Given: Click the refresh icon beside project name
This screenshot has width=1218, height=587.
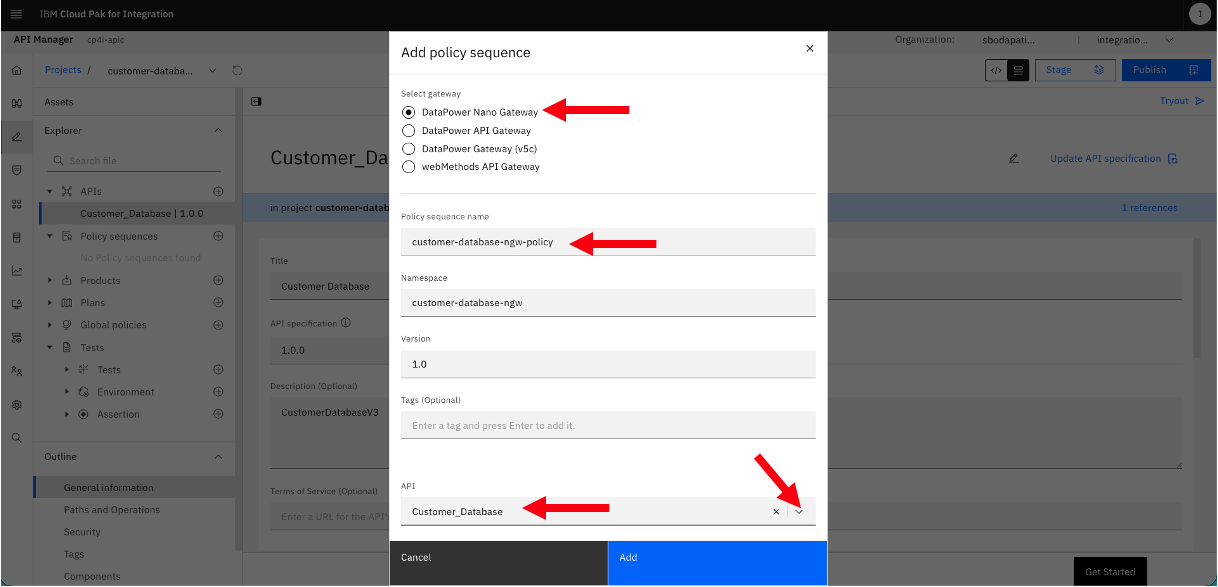Looking at the screenshot, I should point(237,71).
